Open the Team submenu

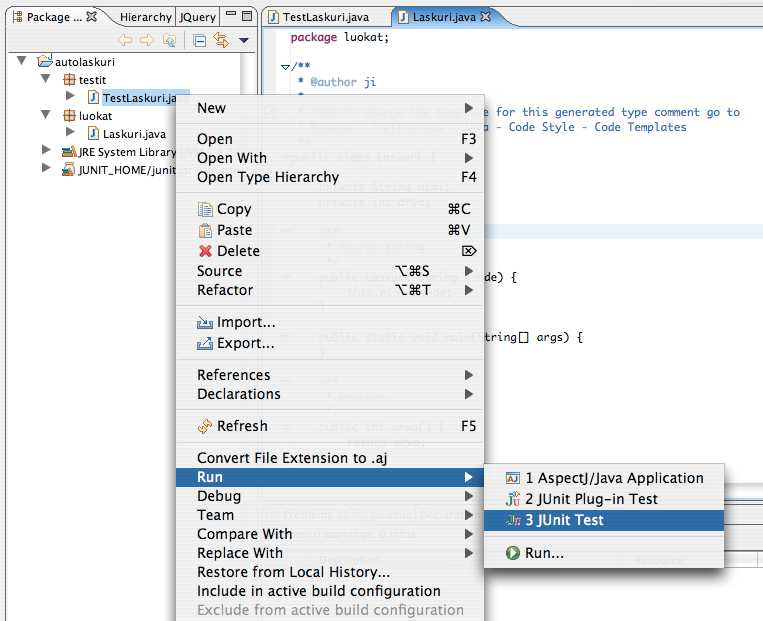(x=330, y=515)
